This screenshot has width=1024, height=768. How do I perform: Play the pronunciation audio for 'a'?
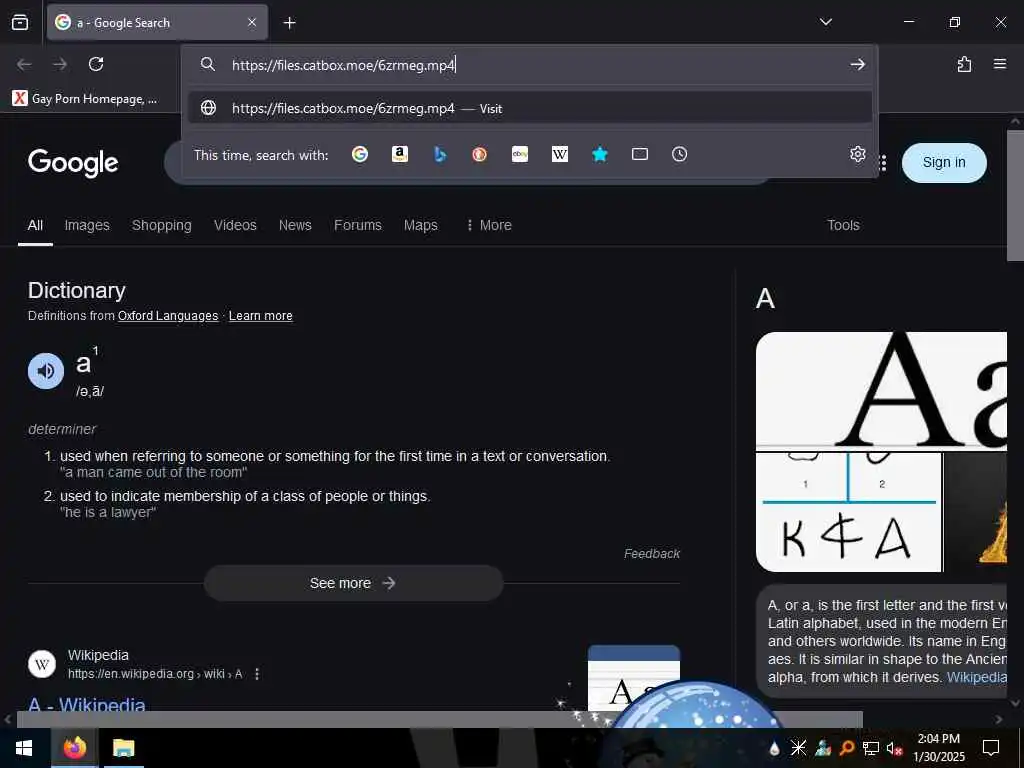click(x=46, y=371)
